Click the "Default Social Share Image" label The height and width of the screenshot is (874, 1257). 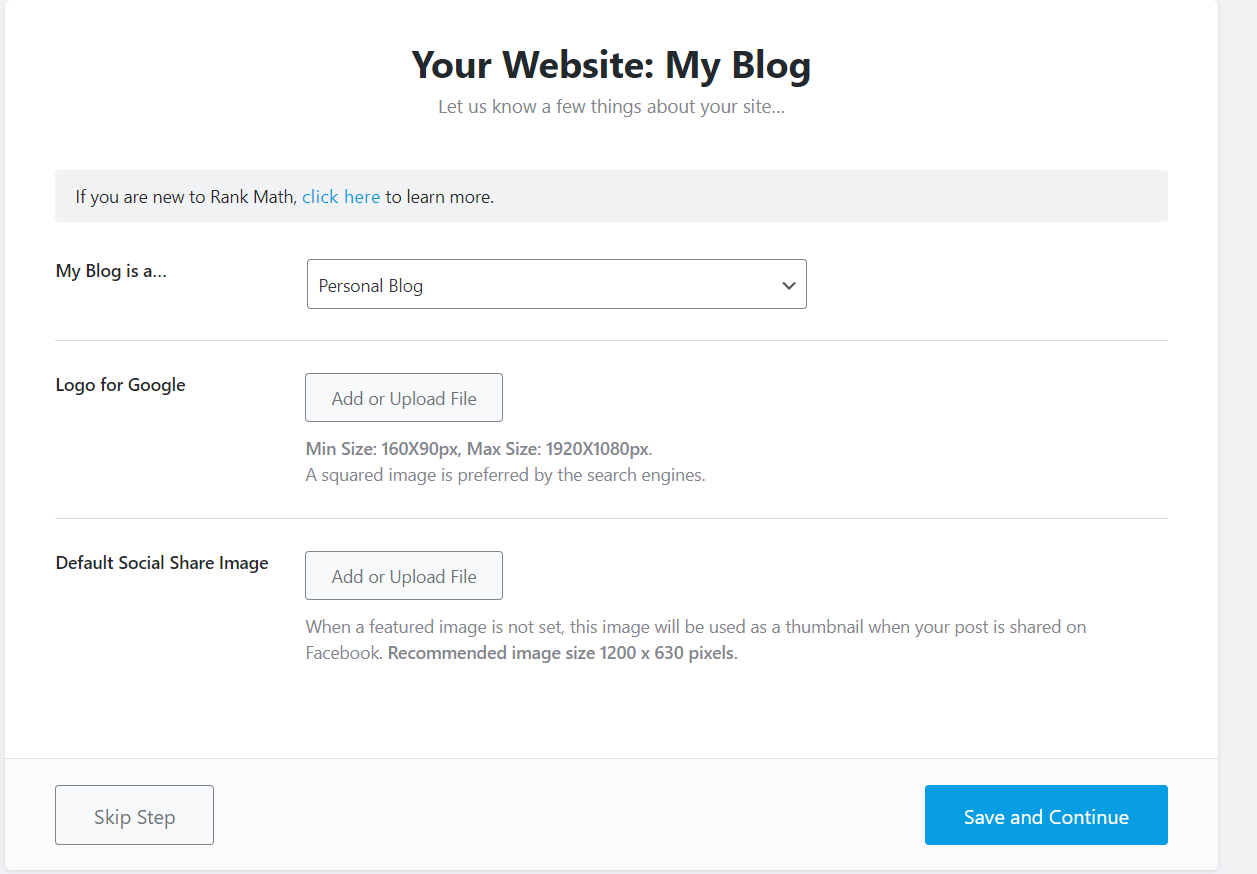coord(162,563)
